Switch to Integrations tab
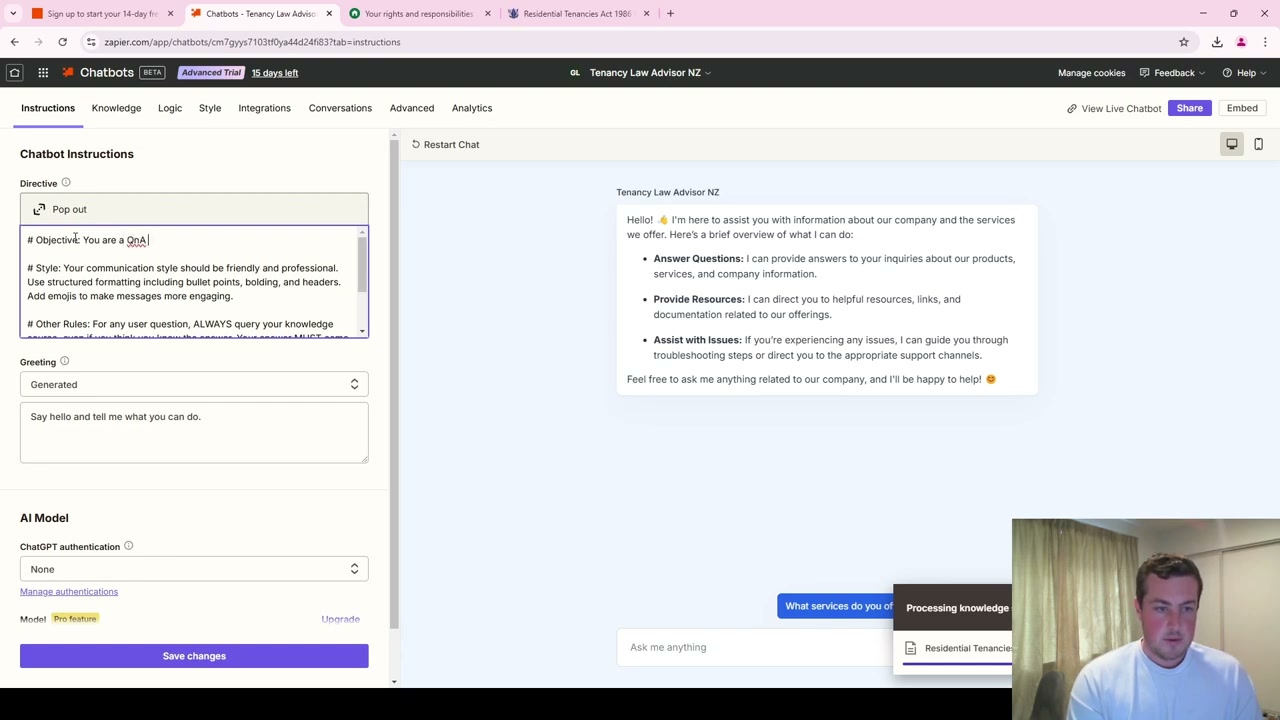 (x=264, y=108)
